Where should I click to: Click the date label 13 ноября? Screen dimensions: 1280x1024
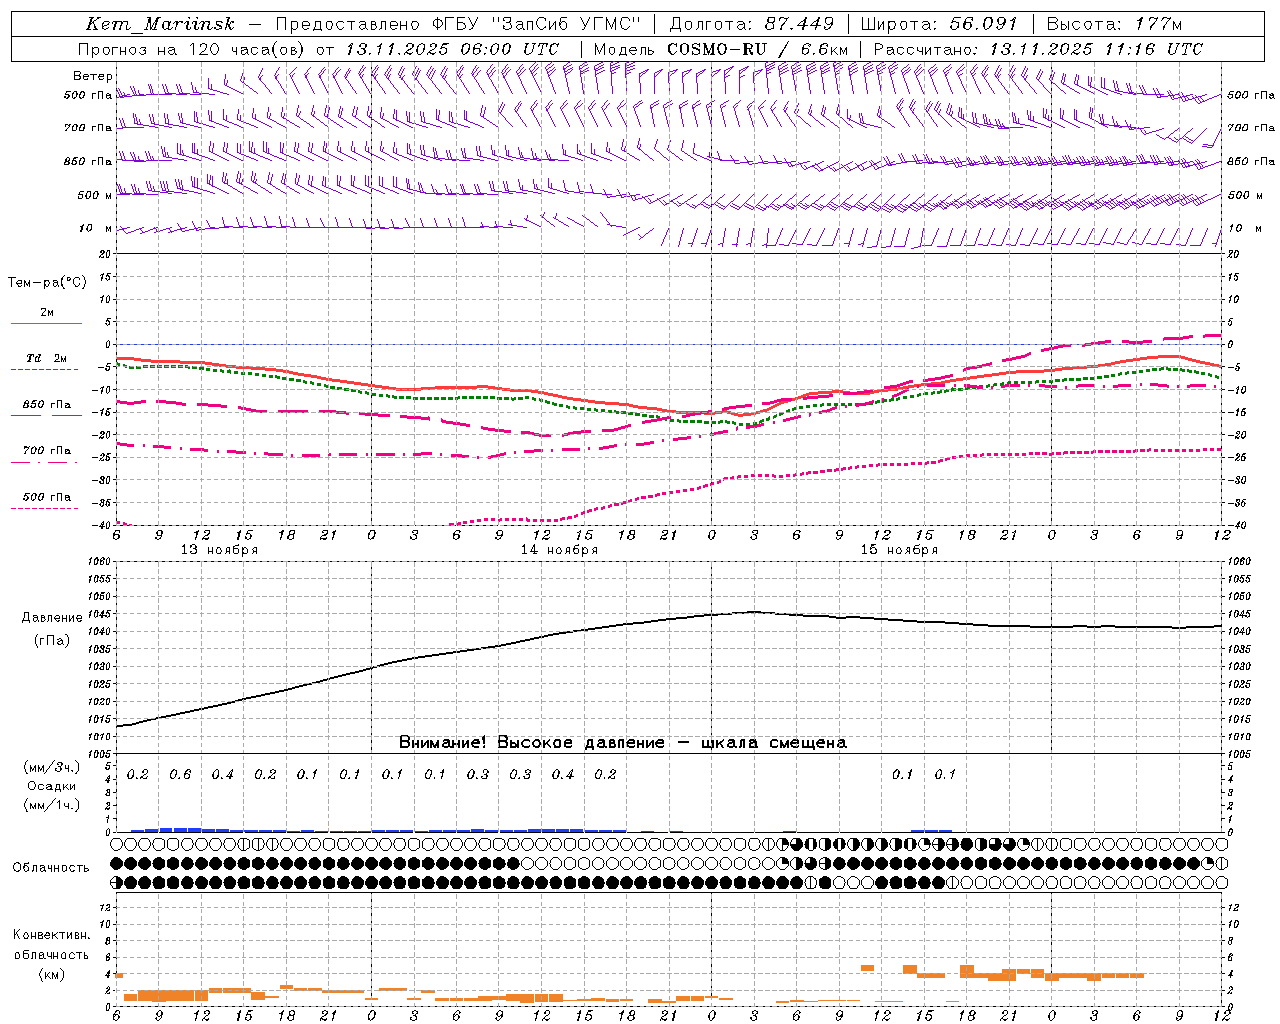[x=219, y=550]
